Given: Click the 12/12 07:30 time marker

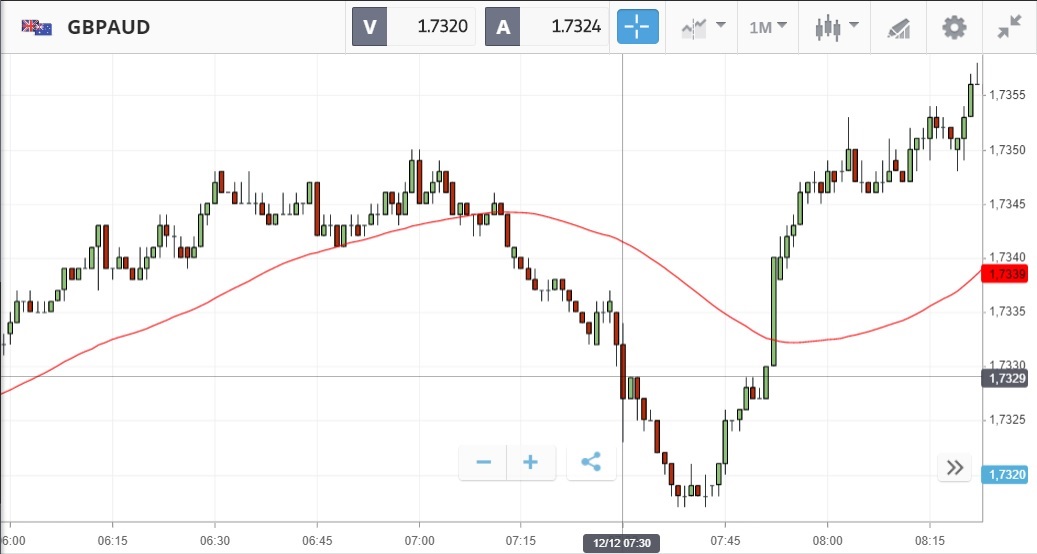Looking at the screenshot, I should pos(622,542).
